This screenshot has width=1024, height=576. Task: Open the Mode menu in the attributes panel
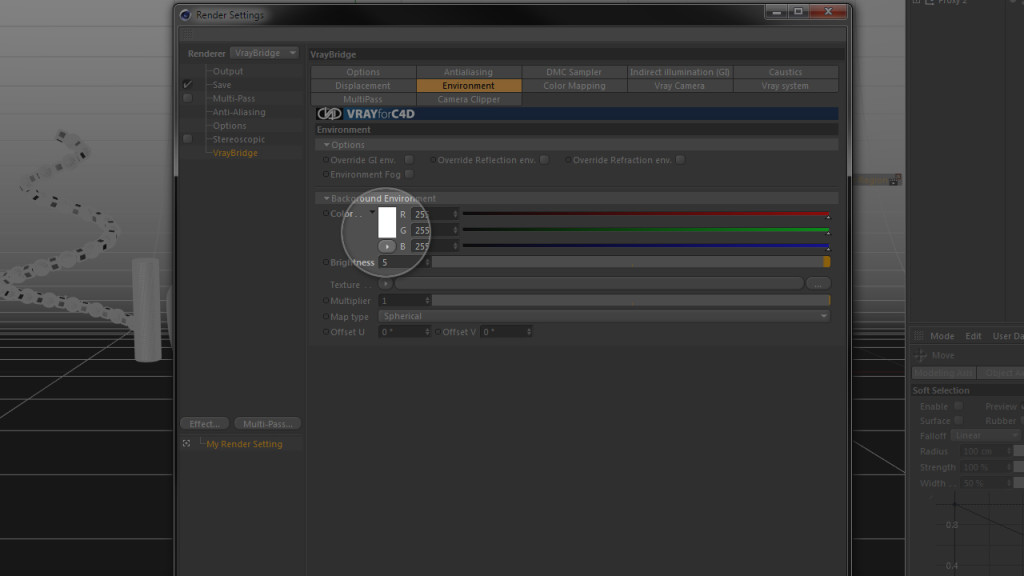point(942,336)
